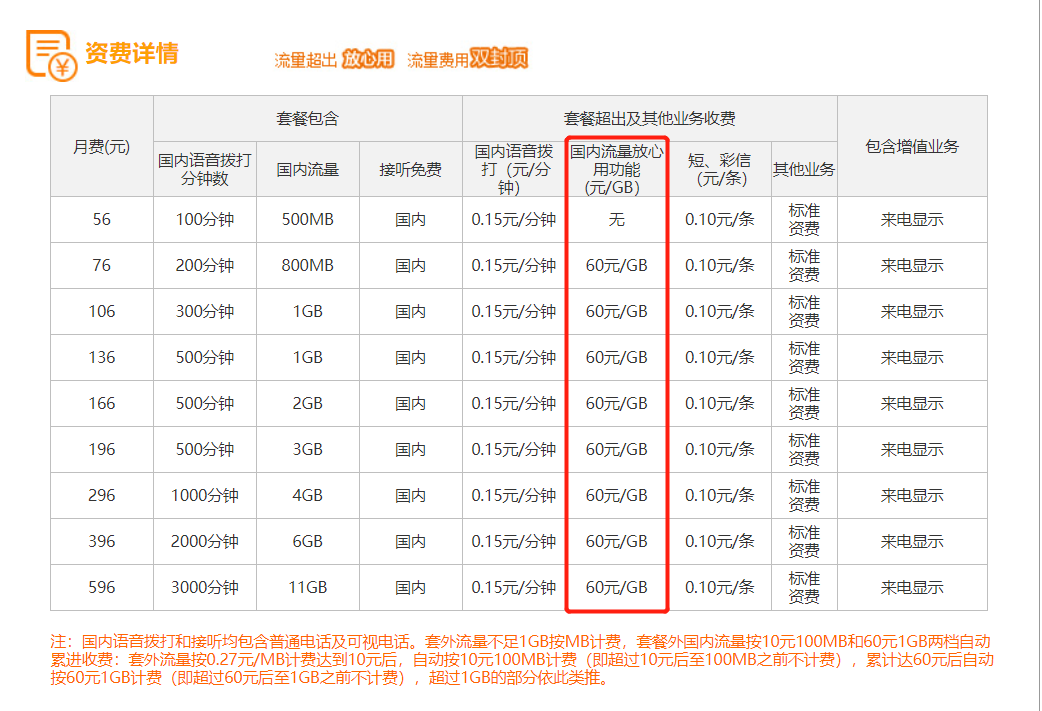This screenshot has height=711, width=1042.
Task: Click the 3000分钟 cell
Action: pyautogui.click(x=205, y=587)
